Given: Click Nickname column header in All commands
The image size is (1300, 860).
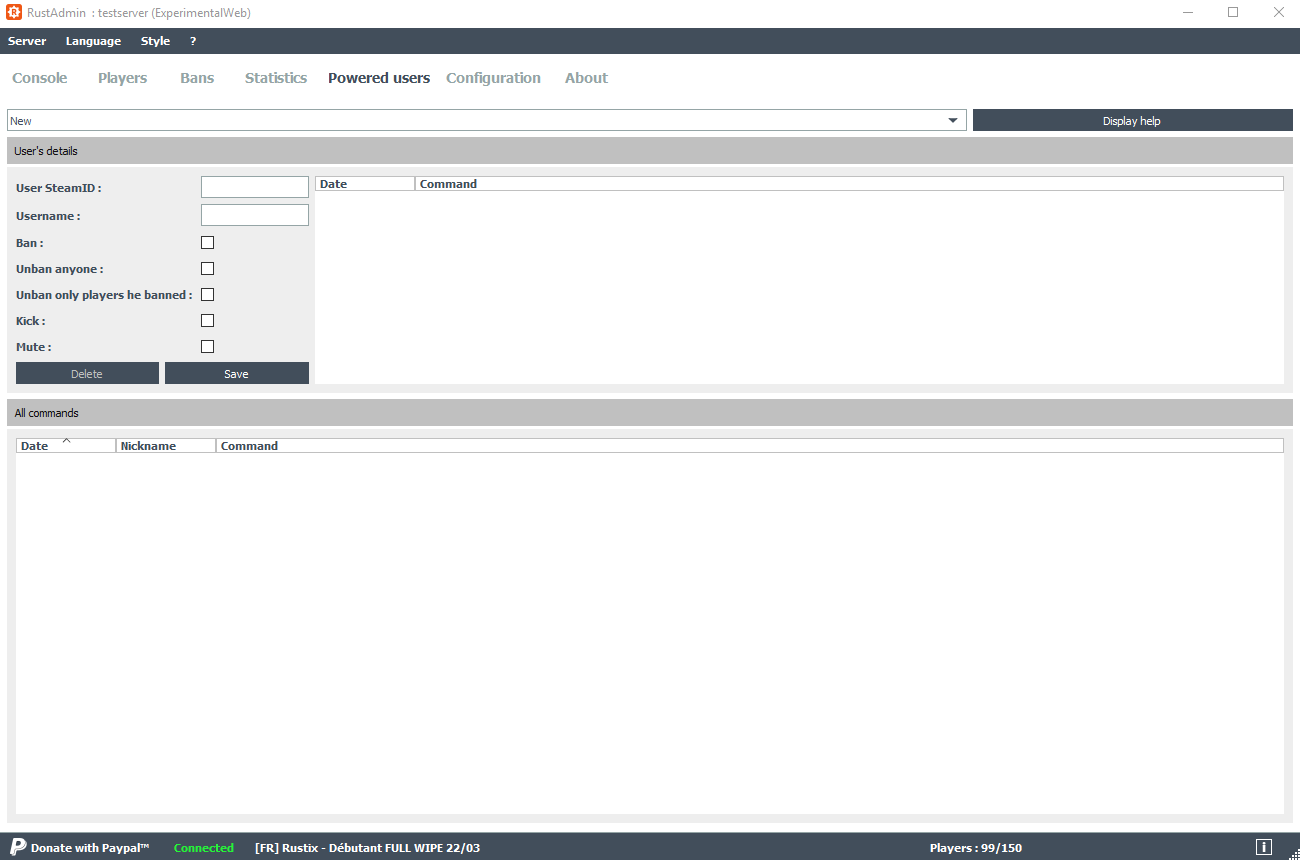Looking at the screenshot, I should point(166,446).
